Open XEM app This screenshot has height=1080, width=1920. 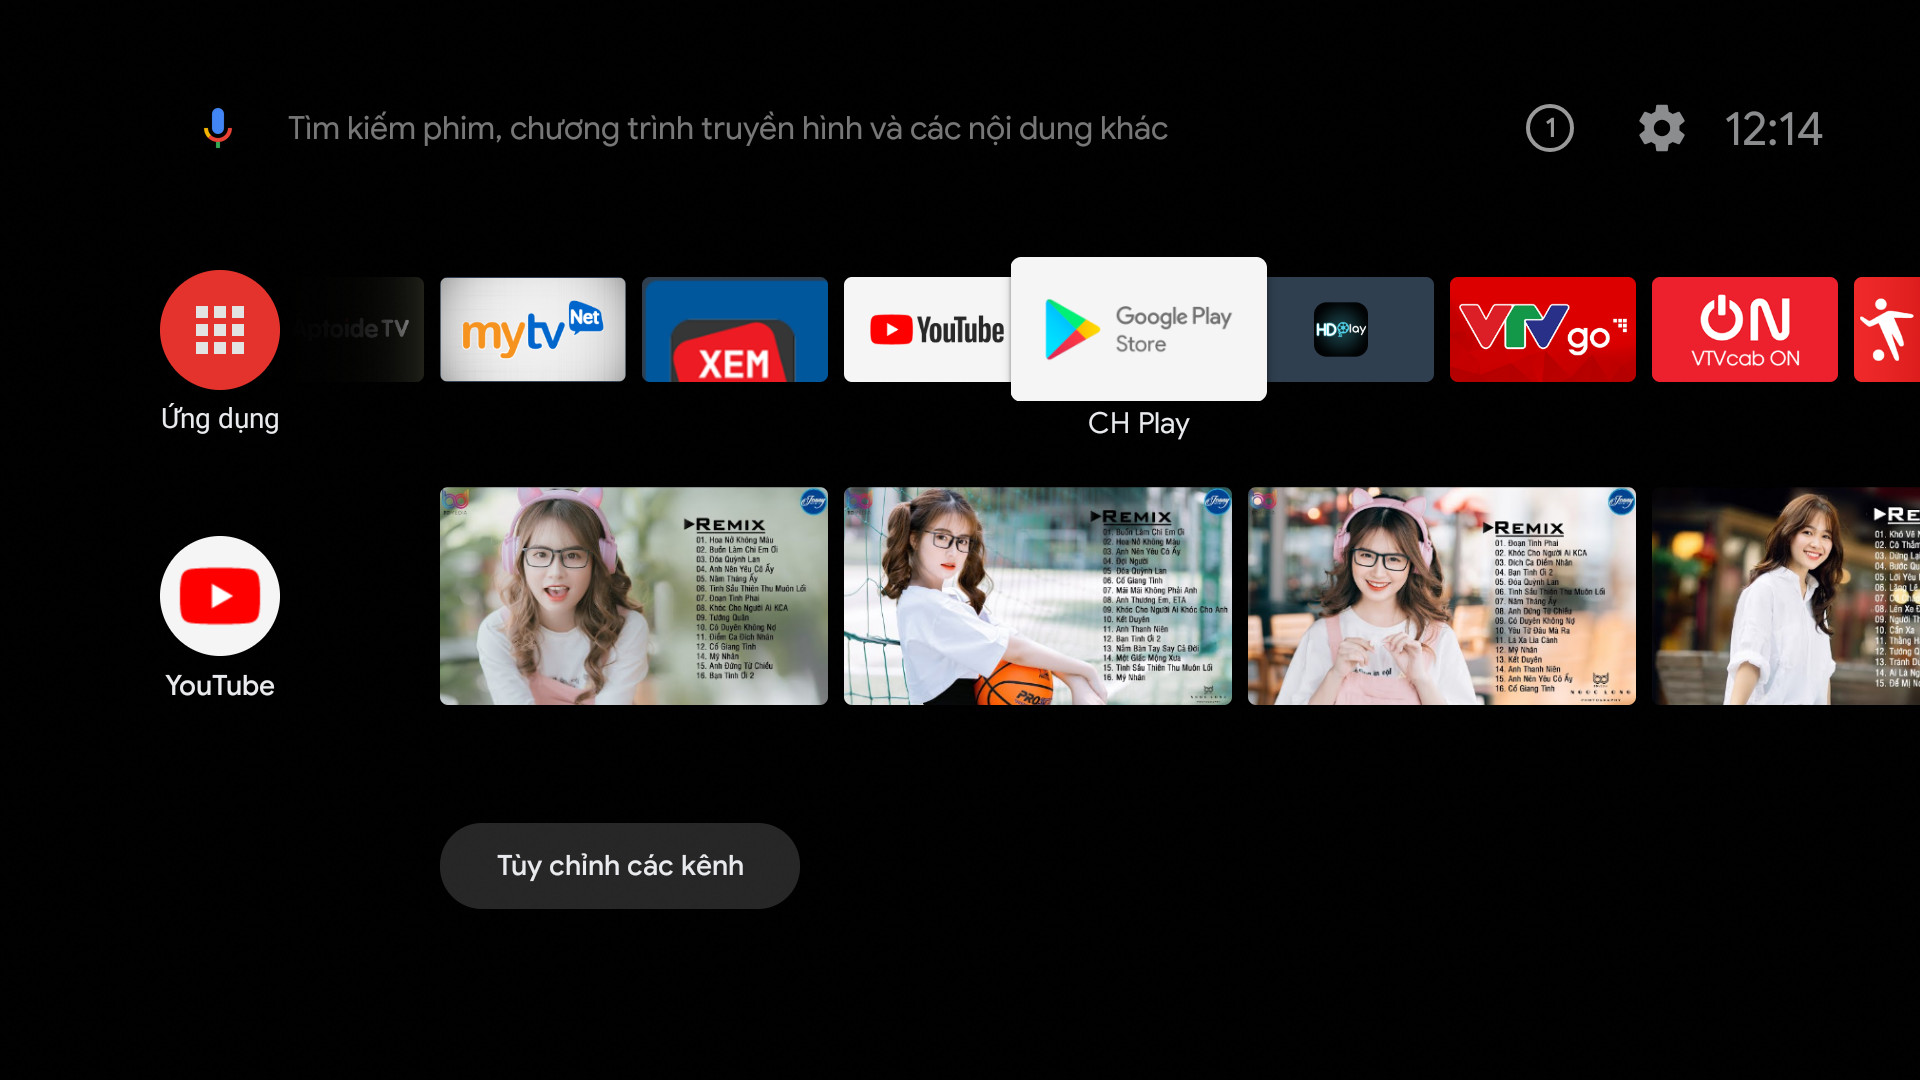(x=733, y=330)
